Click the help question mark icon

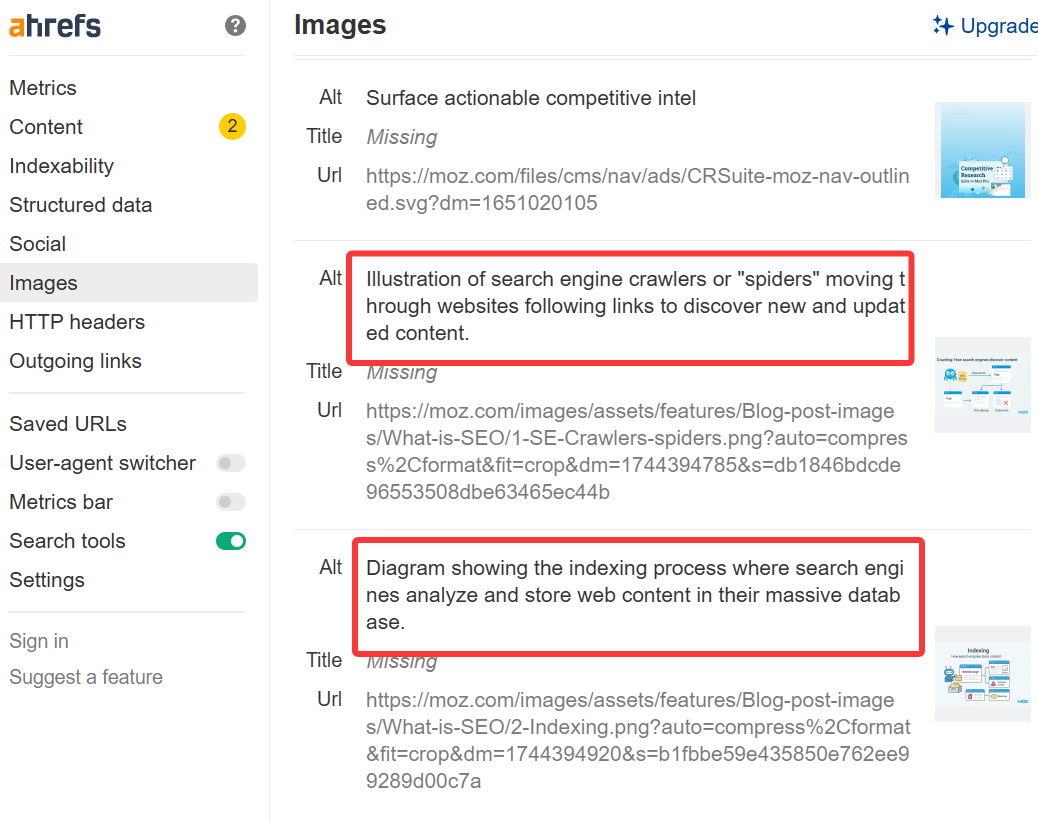[x=236, y=26]
